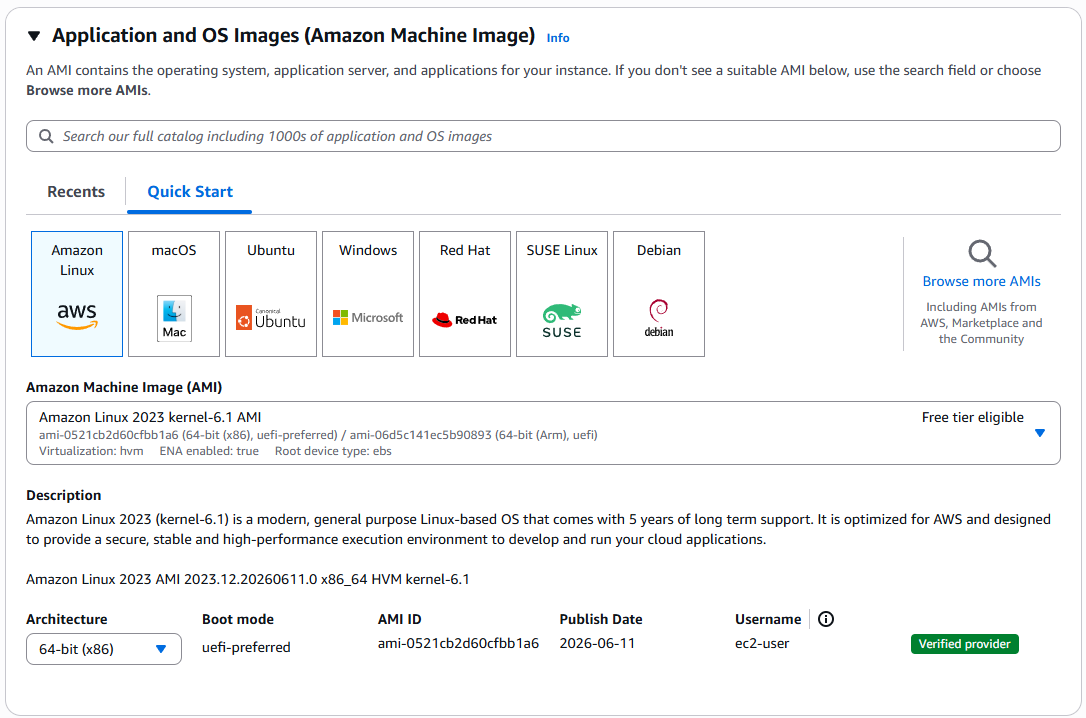
Task: Choose the macOS Mac tile
Action: click(174, 294)
